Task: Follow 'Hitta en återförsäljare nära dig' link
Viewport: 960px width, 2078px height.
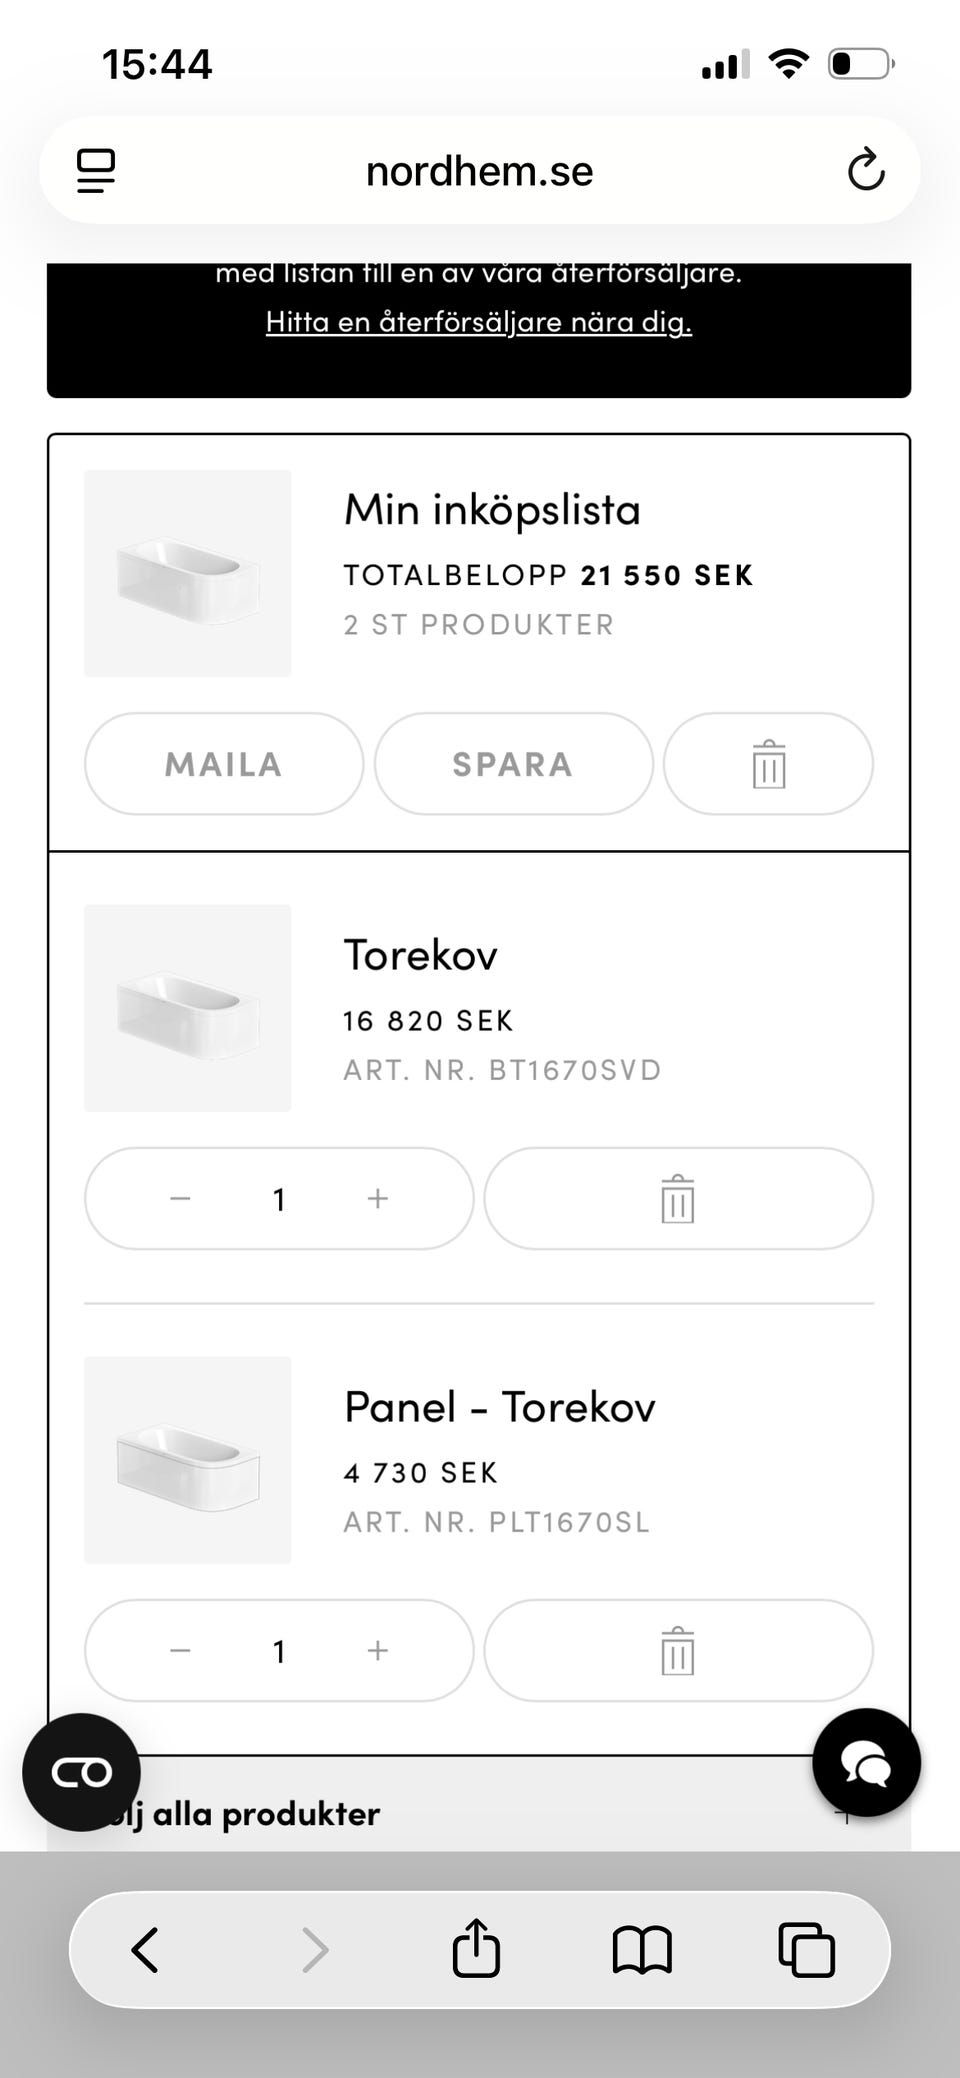Action: coord(479,322)
